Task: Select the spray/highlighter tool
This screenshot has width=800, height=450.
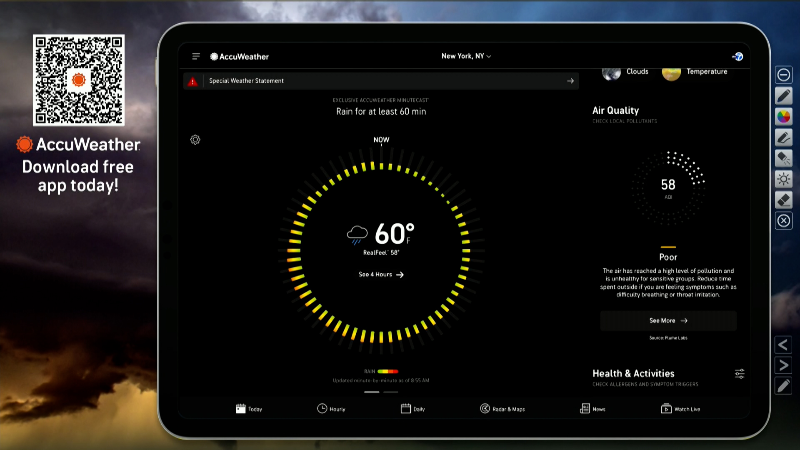Action: click(x=784, y=158)
